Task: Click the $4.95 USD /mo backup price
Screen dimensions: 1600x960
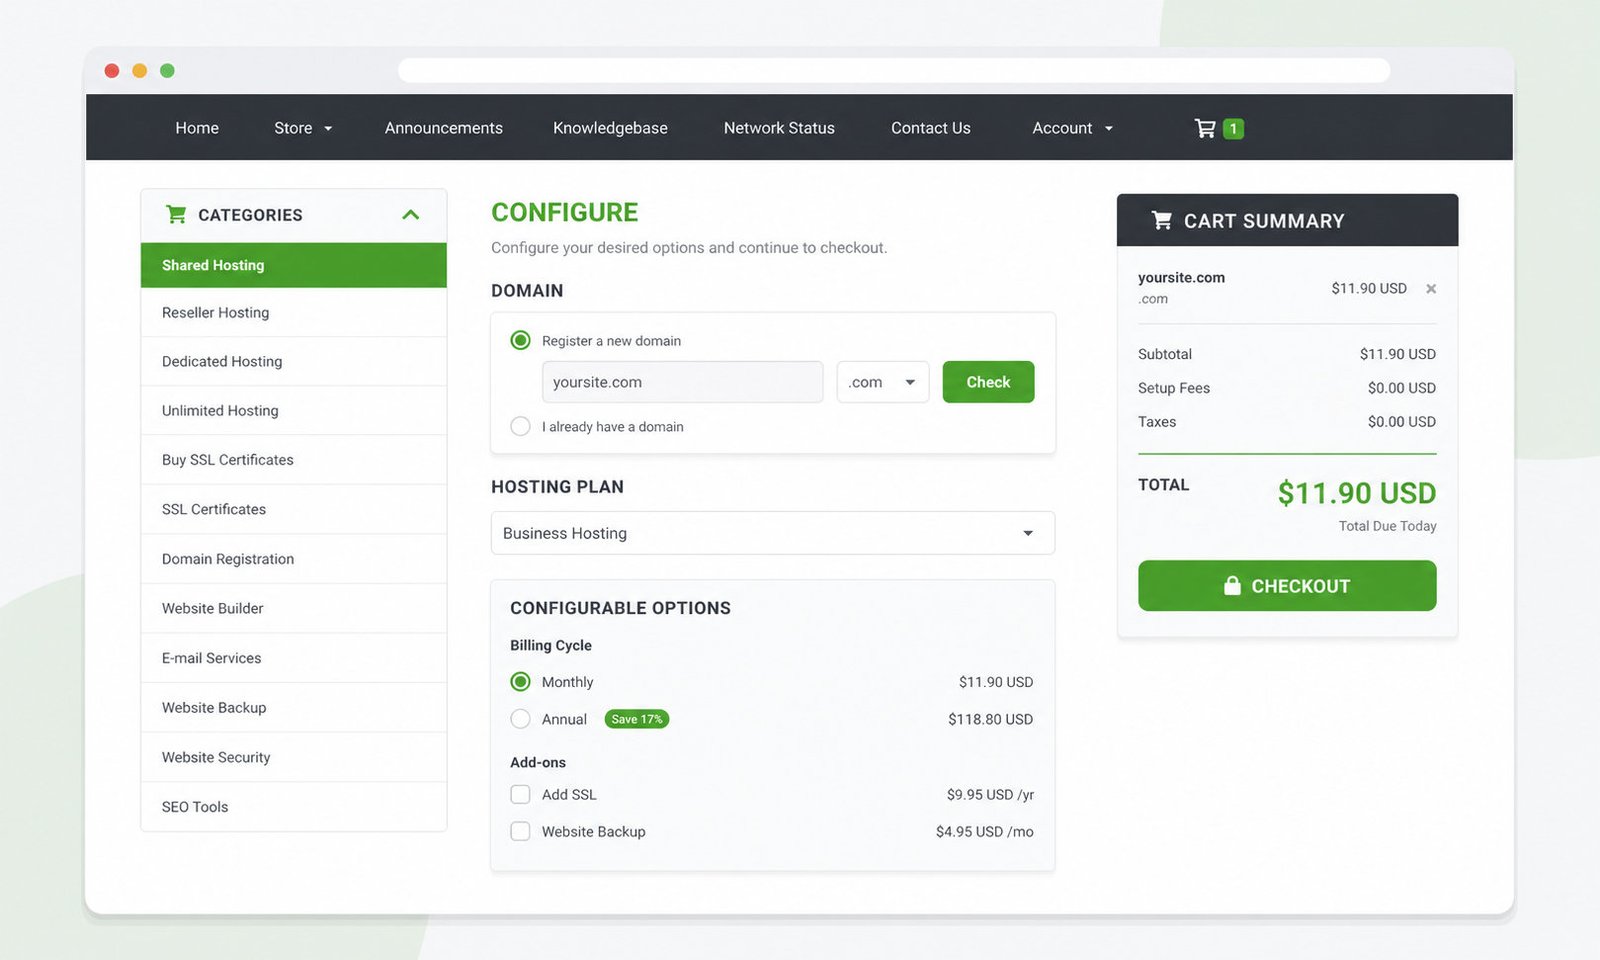Action: [x=985, y=831]
